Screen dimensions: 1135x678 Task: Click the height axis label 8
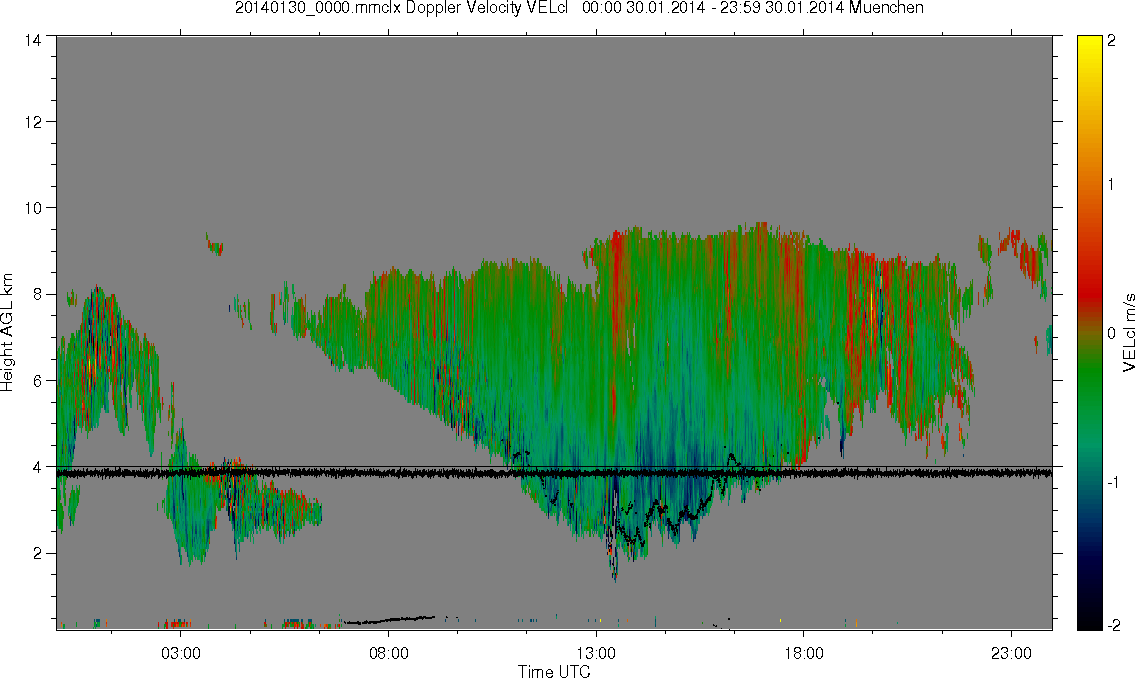tap(36, 294)
